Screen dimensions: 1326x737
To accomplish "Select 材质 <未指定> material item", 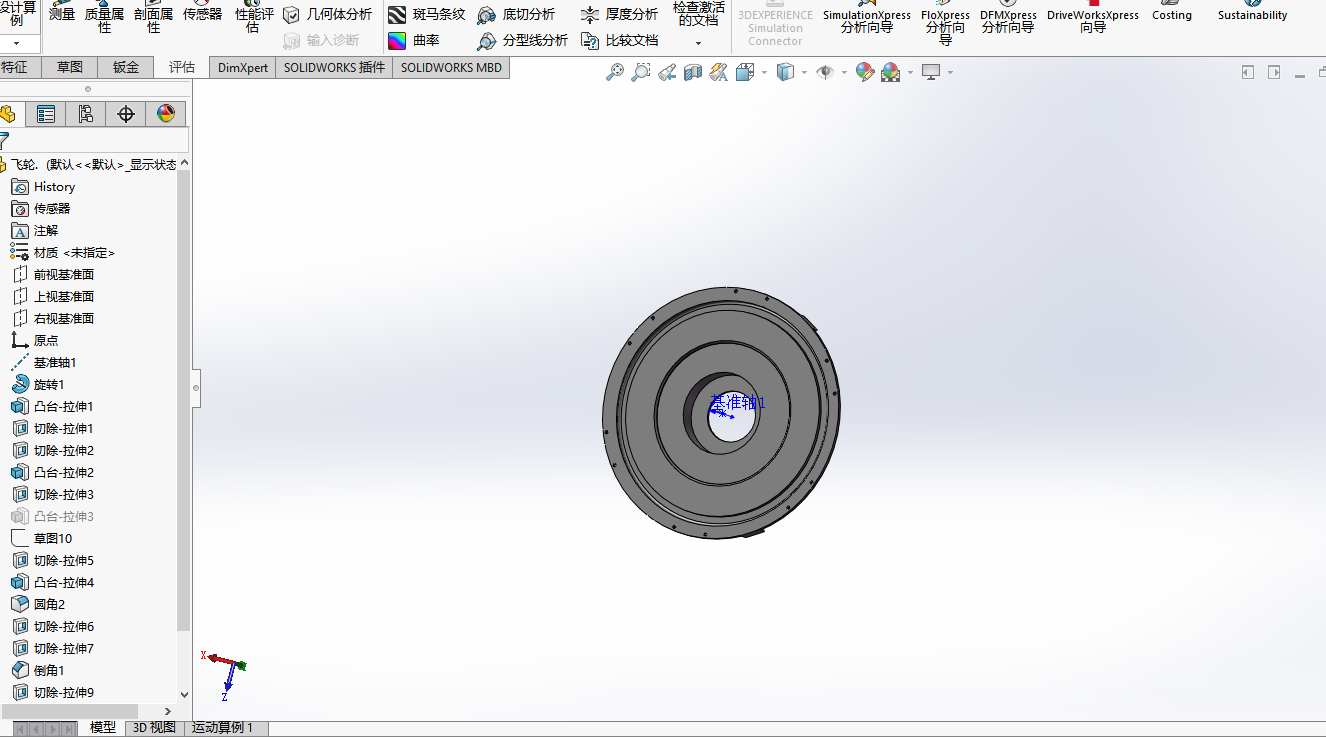I will point(63,253).
